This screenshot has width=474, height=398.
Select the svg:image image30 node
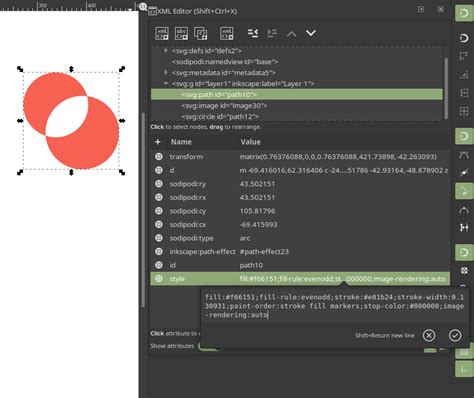click(224, 106)
